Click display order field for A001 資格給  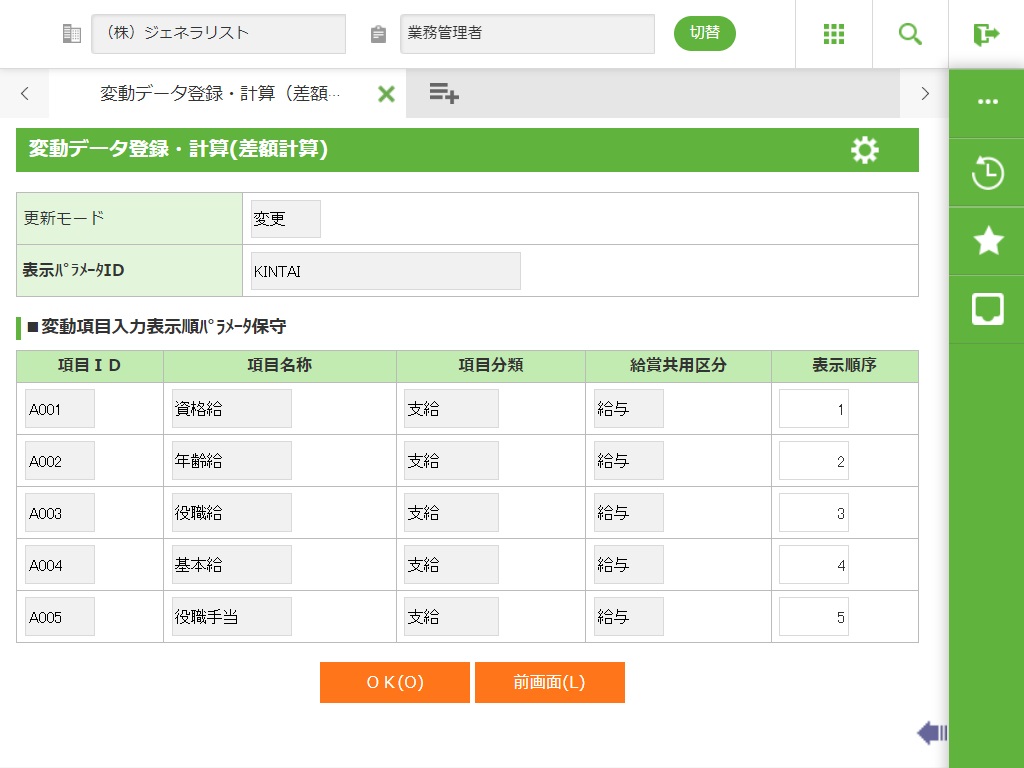(813, 409)
